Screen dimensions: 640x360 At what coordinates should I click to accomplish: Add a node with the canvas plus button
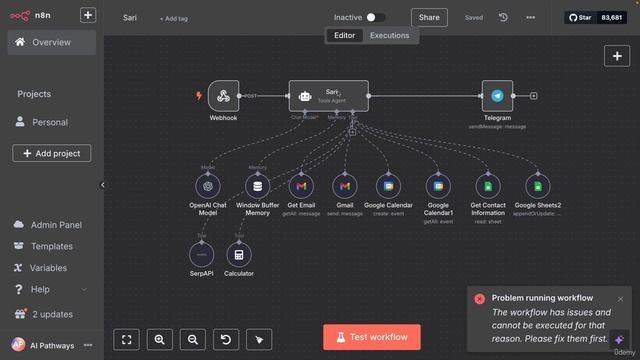coord(617,56)
